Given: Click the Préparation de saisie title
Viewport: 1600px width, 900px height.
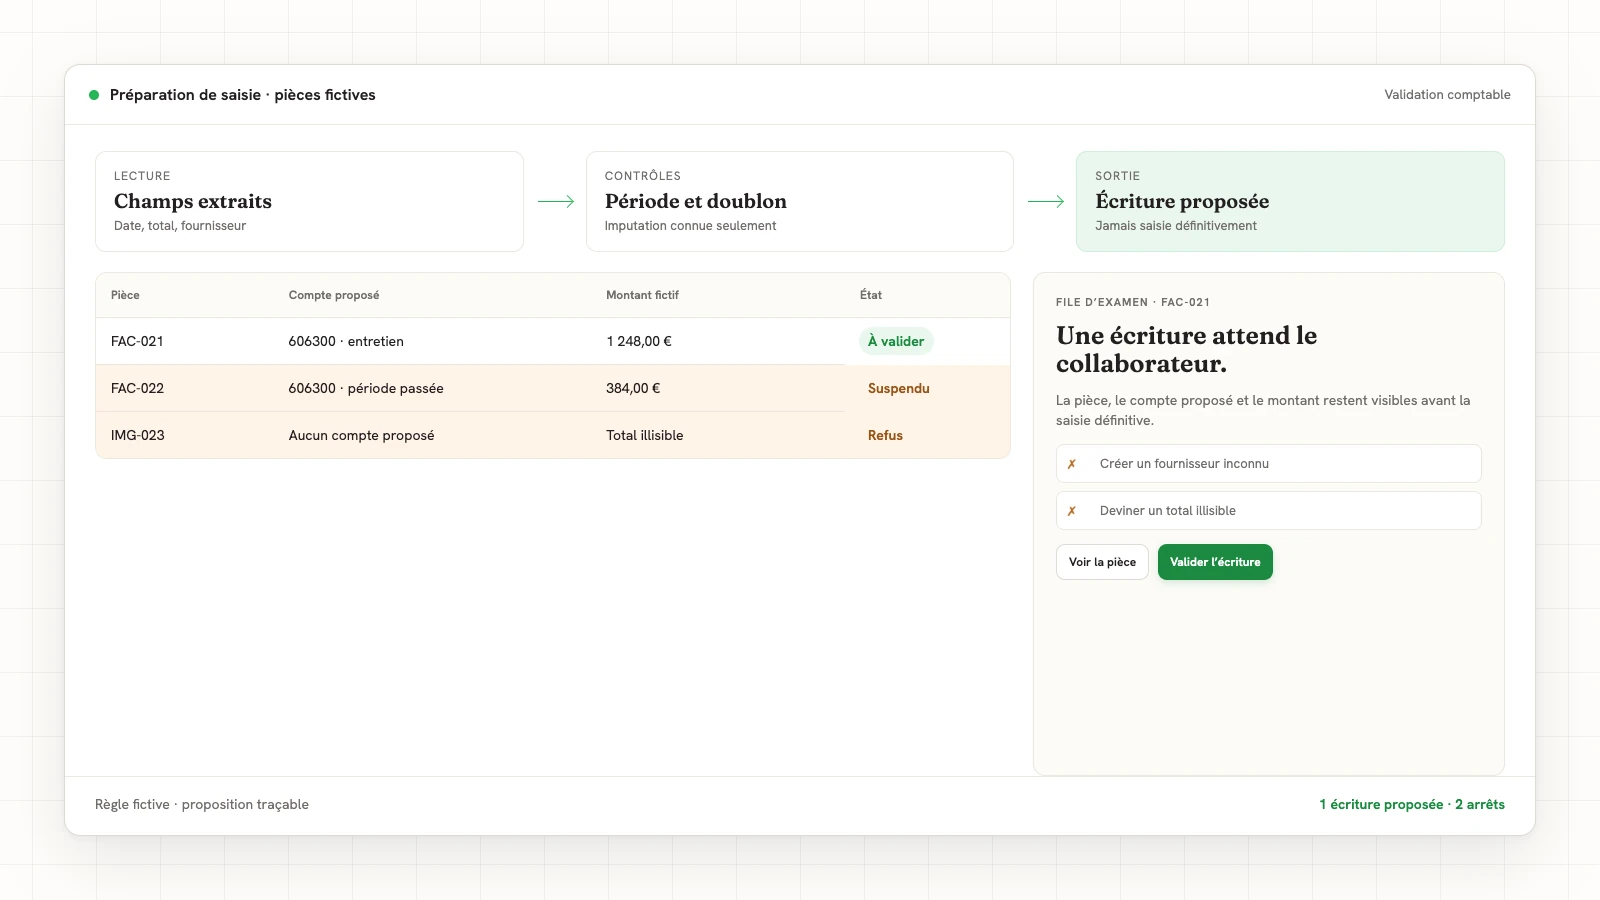Looking at the screenshot, I should 243,95.
